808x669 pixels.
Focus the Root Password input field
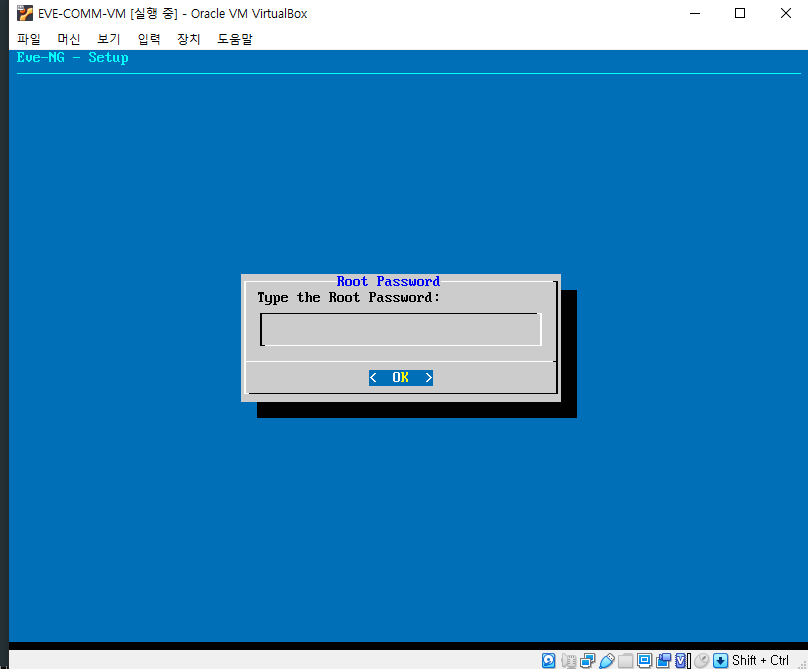(x=401, y=329)
